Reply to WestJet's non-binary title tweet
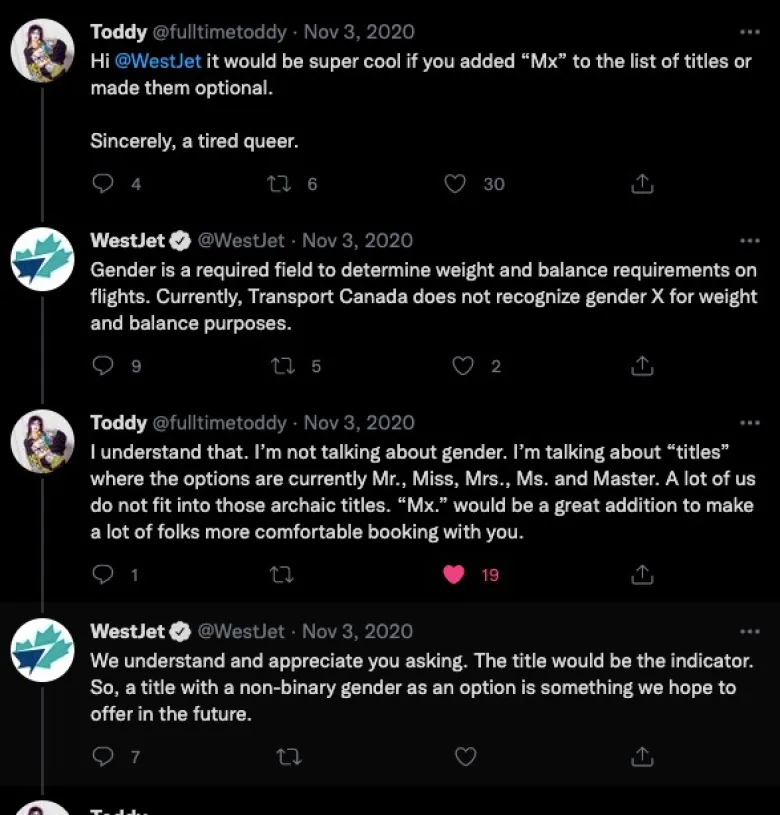Viewport: 780px width, 815px height. (x=103, y=757)
